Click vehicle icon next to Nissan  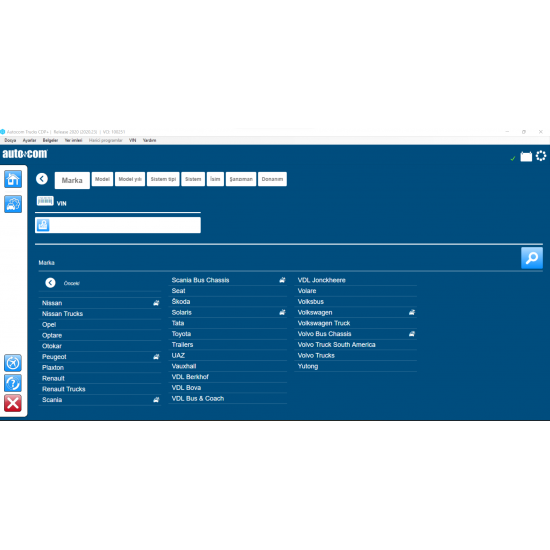tap(156, 303)
